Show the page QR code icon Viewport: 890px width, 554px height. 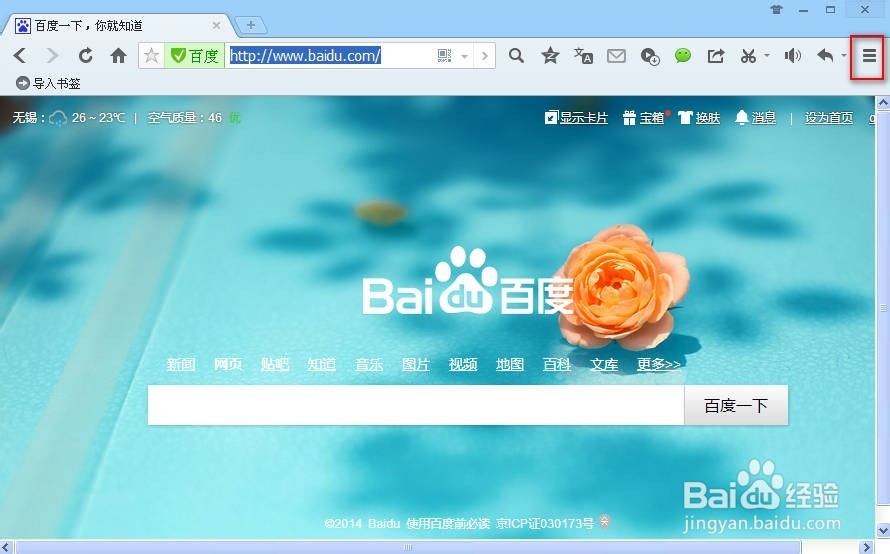(x=444, y=55)
